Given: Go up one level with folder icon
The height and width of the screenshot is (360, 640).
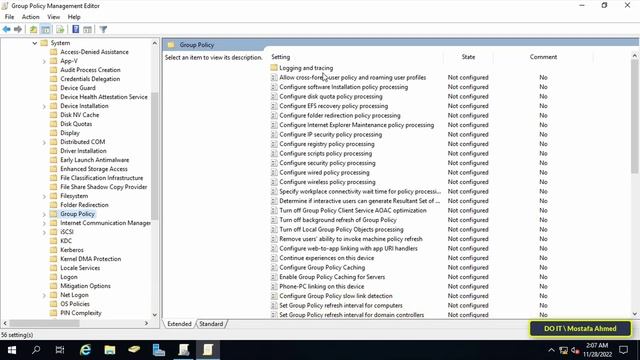Looking at the screenshot, I should point(33,29).
